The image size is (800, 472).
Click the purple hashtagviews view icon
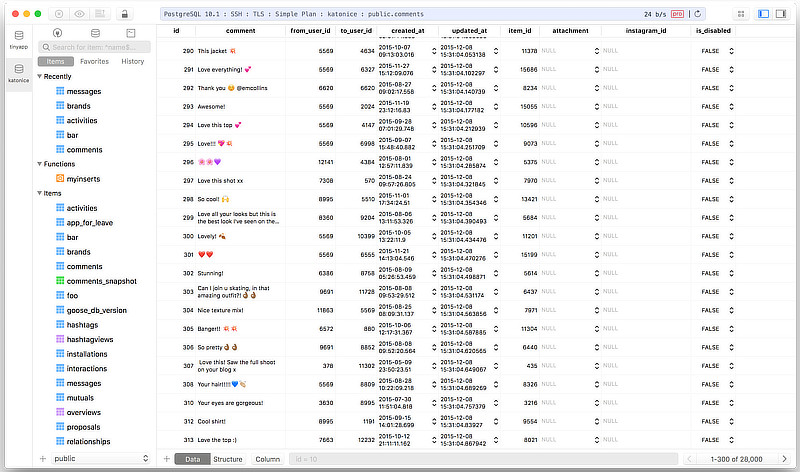click(60, 339)
